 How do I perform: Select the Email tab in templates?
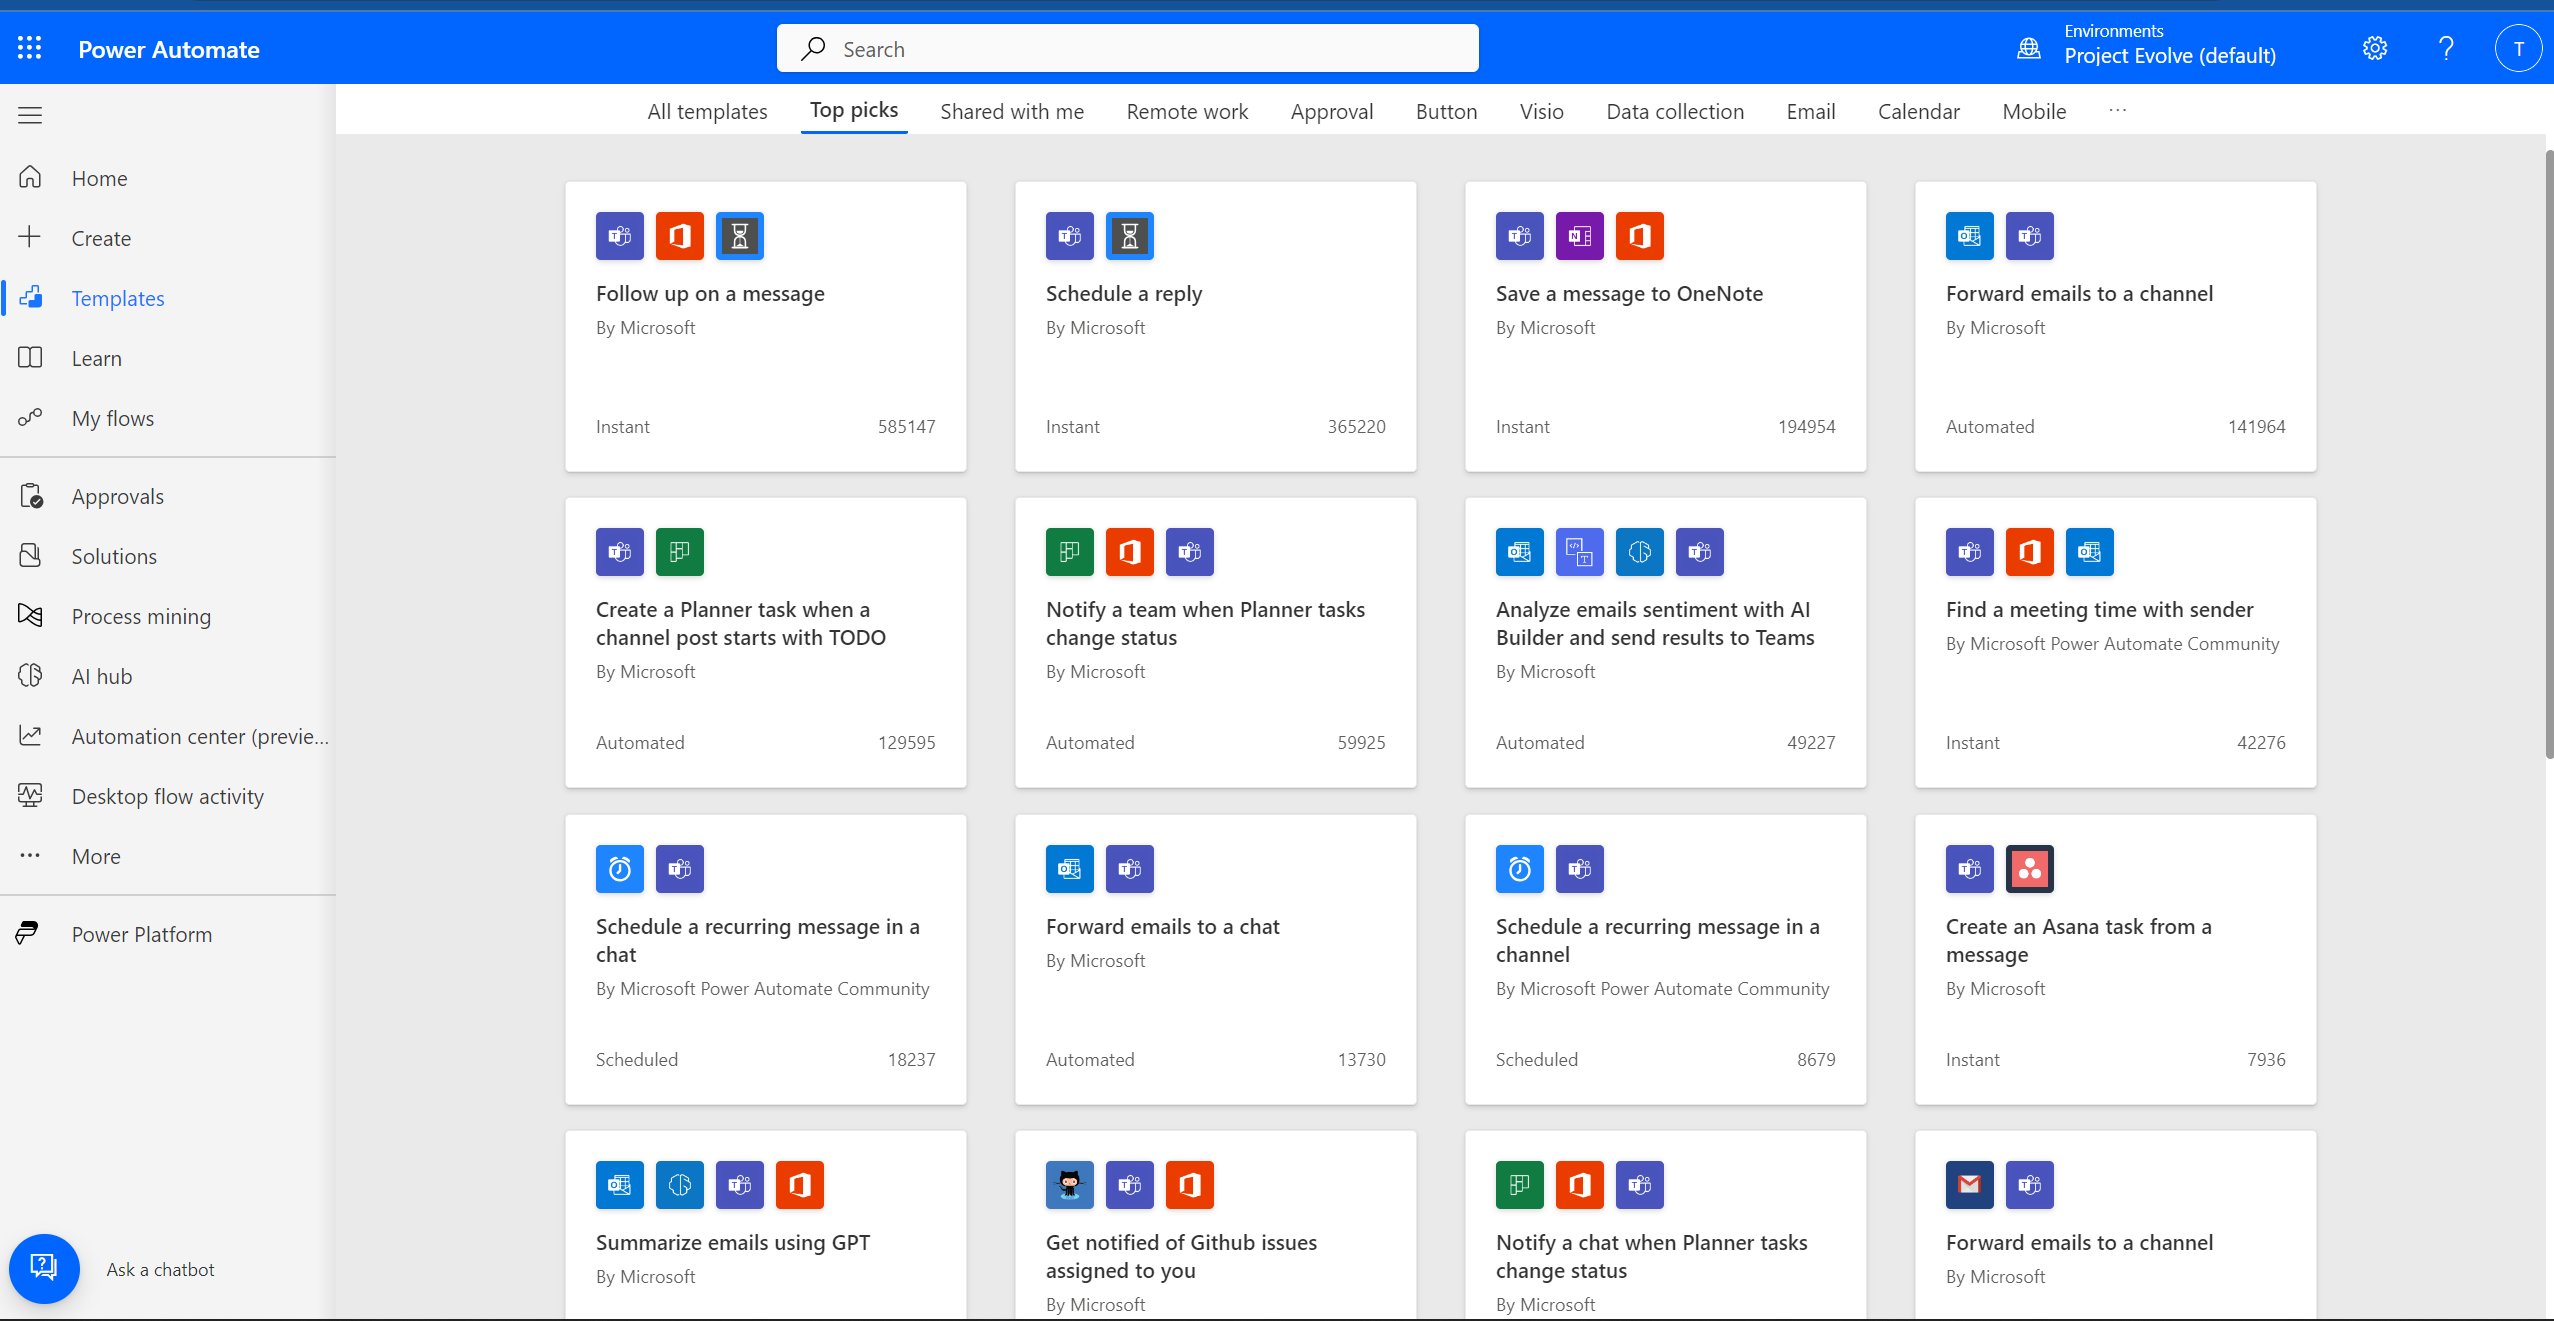pos(1811,110)
